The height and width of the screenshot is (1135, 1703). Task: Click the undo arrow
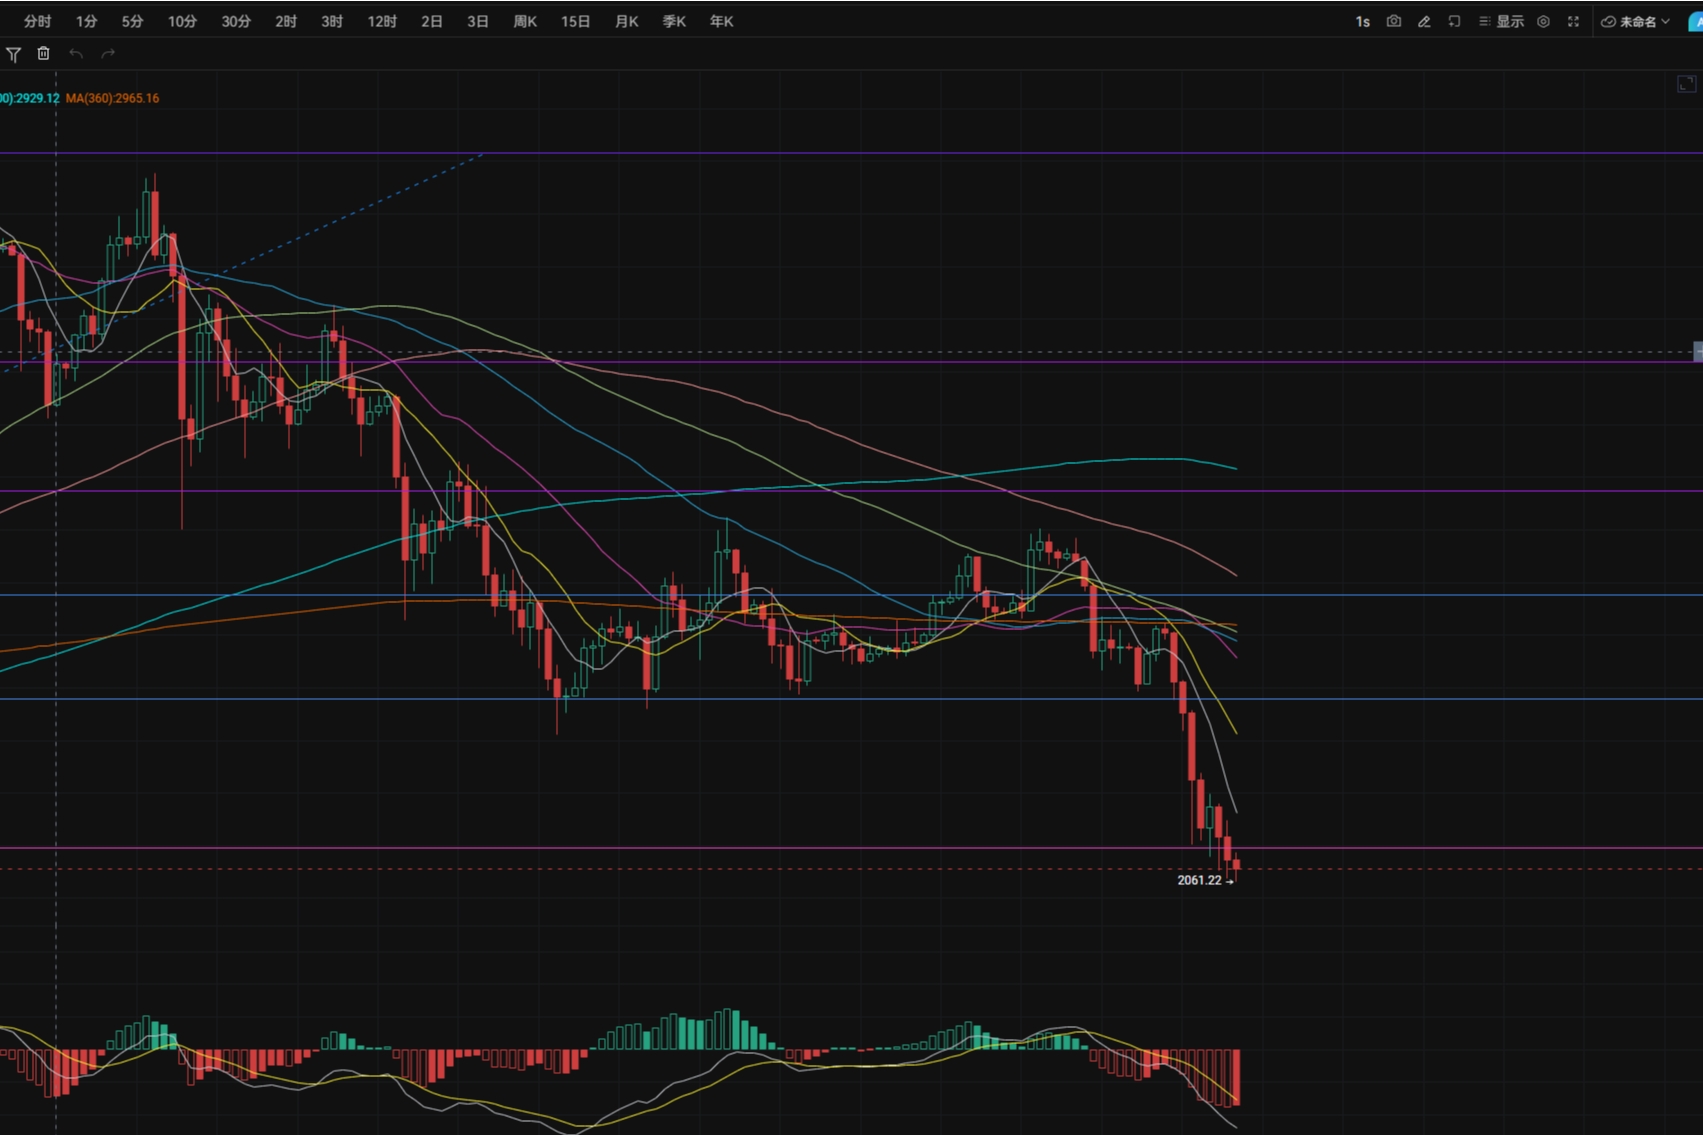[x=76, y=54]
